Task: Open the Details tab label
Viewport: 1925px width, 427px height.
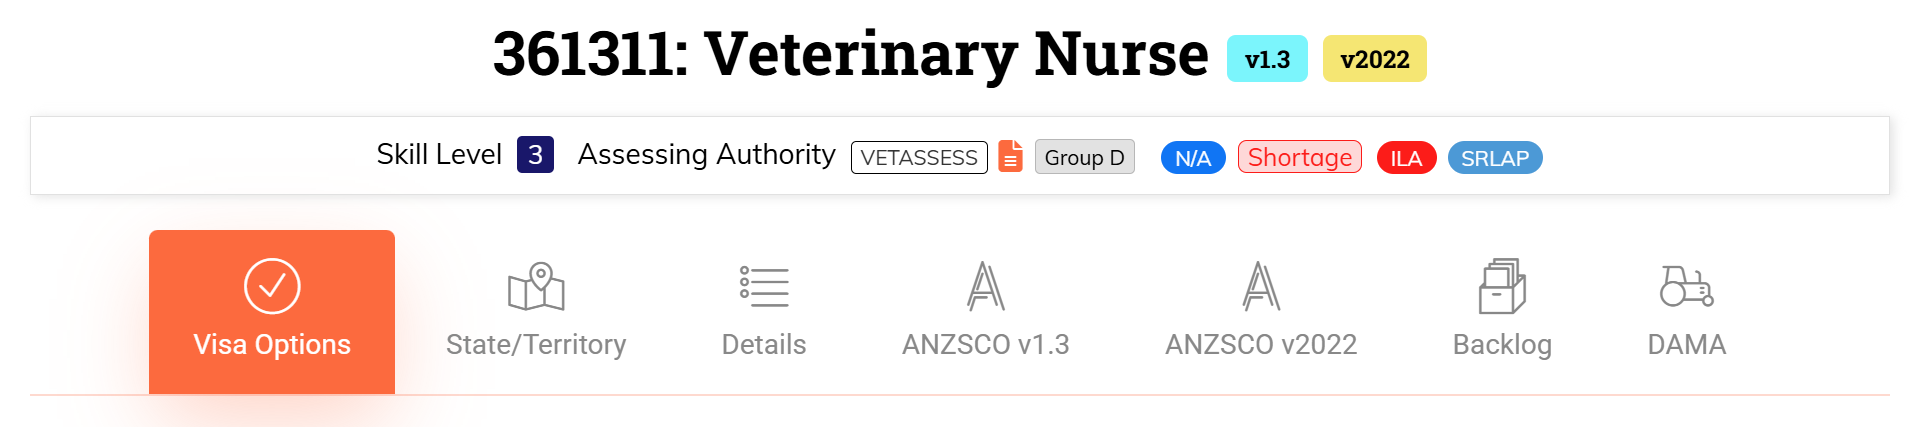Action: tap(764, 344)
